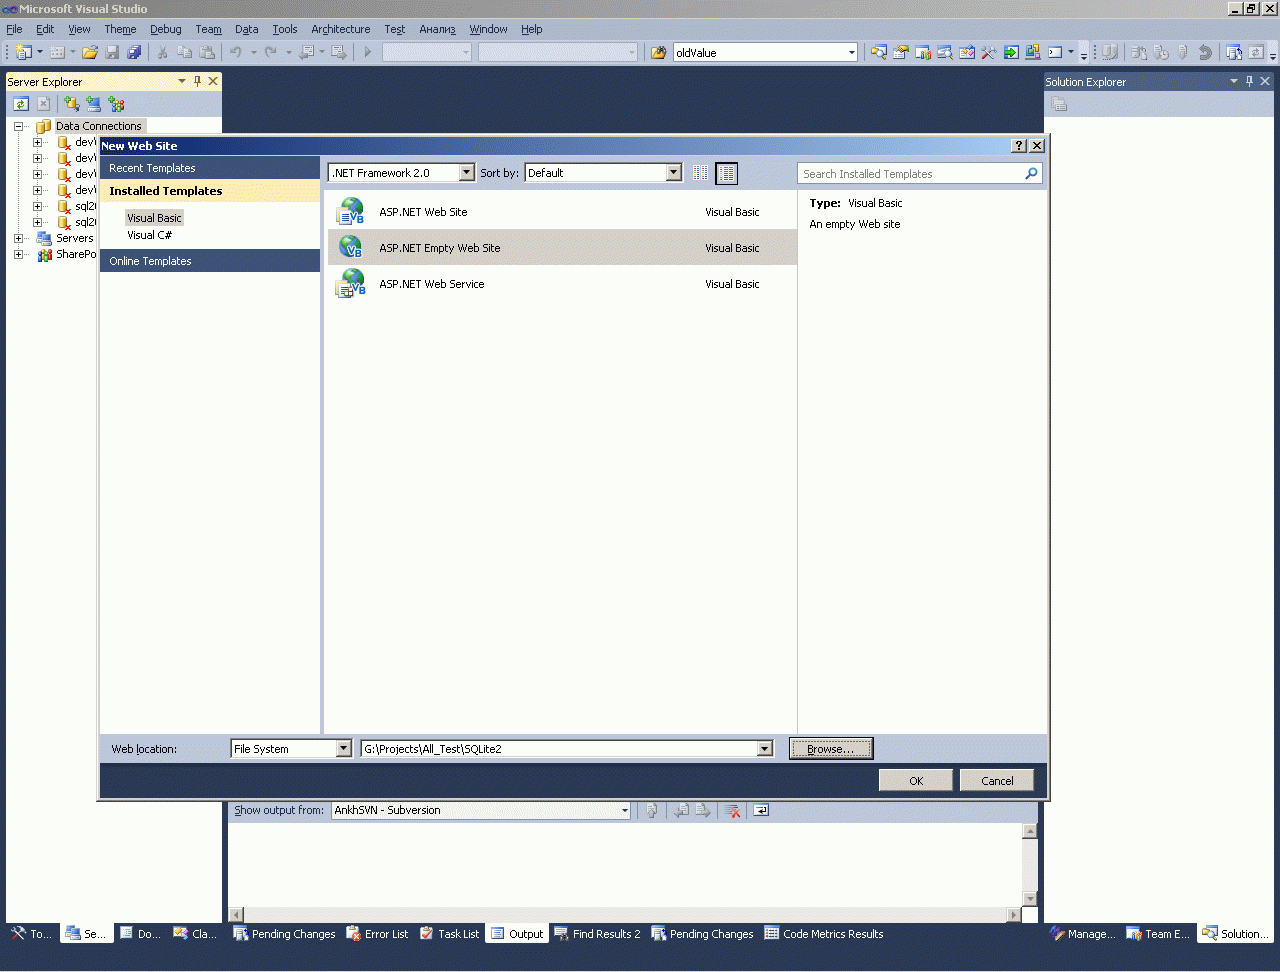This screenshot has height=972, width=1280.
Task: Click the Toolbox hammer and wrench icon
Action: tap(989, 52)
